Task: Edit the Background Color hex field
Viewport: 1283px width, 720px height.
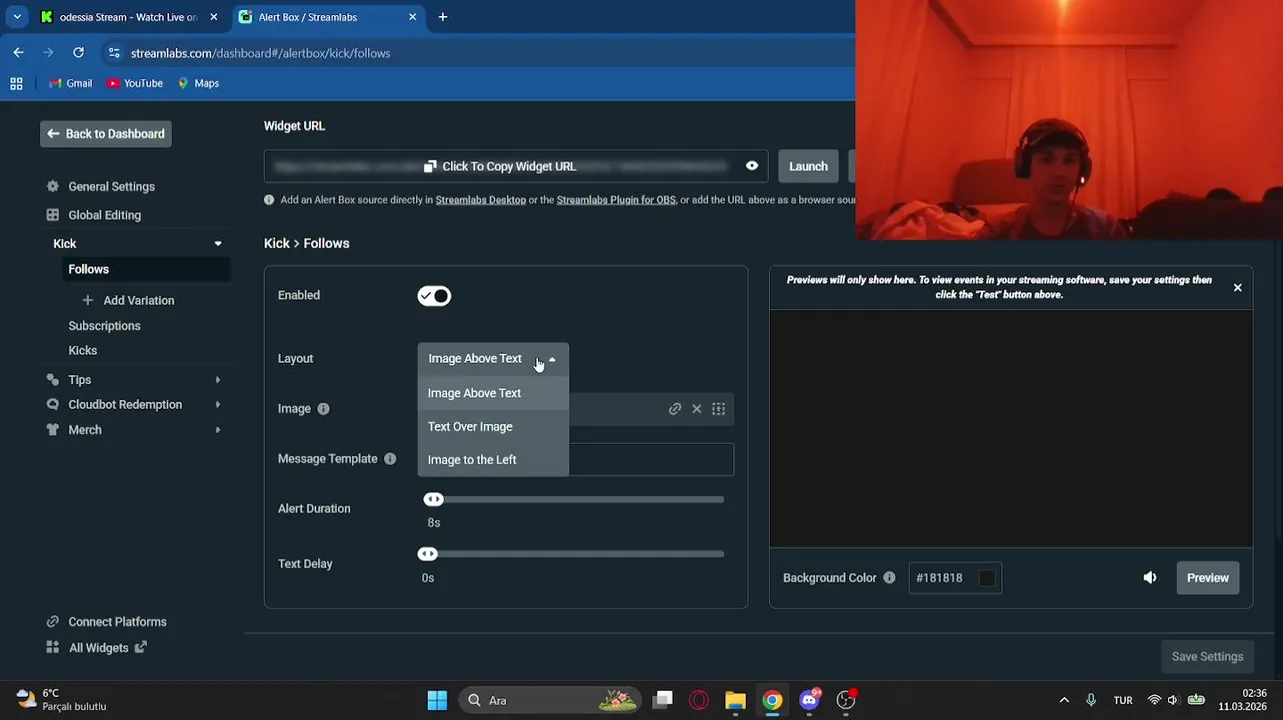Action: (942, 578)
